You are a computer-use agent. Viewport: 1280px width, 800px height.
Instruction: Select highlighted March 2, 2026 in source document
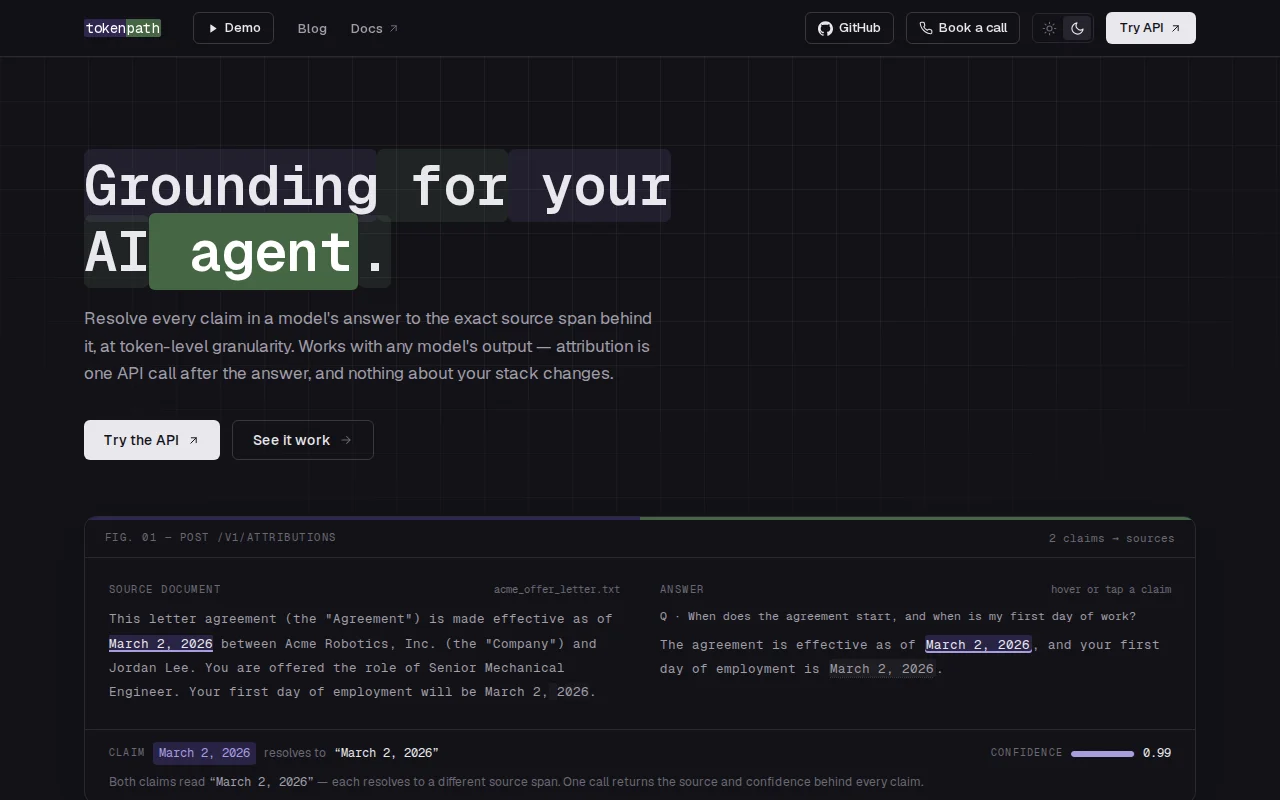161,643
